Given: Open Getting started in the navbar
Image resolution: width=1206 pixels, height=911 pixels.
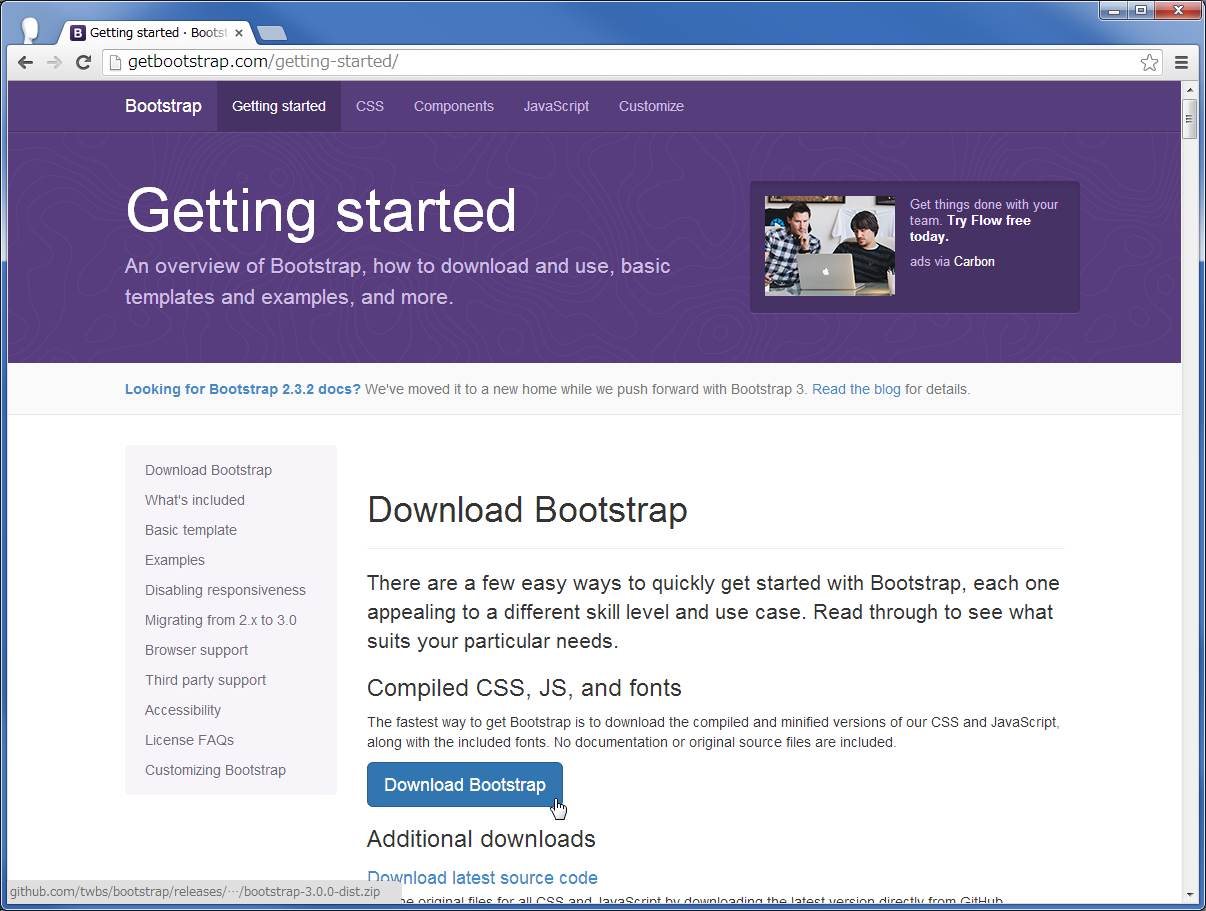Looking at the screenshot, I should point(279,106).
